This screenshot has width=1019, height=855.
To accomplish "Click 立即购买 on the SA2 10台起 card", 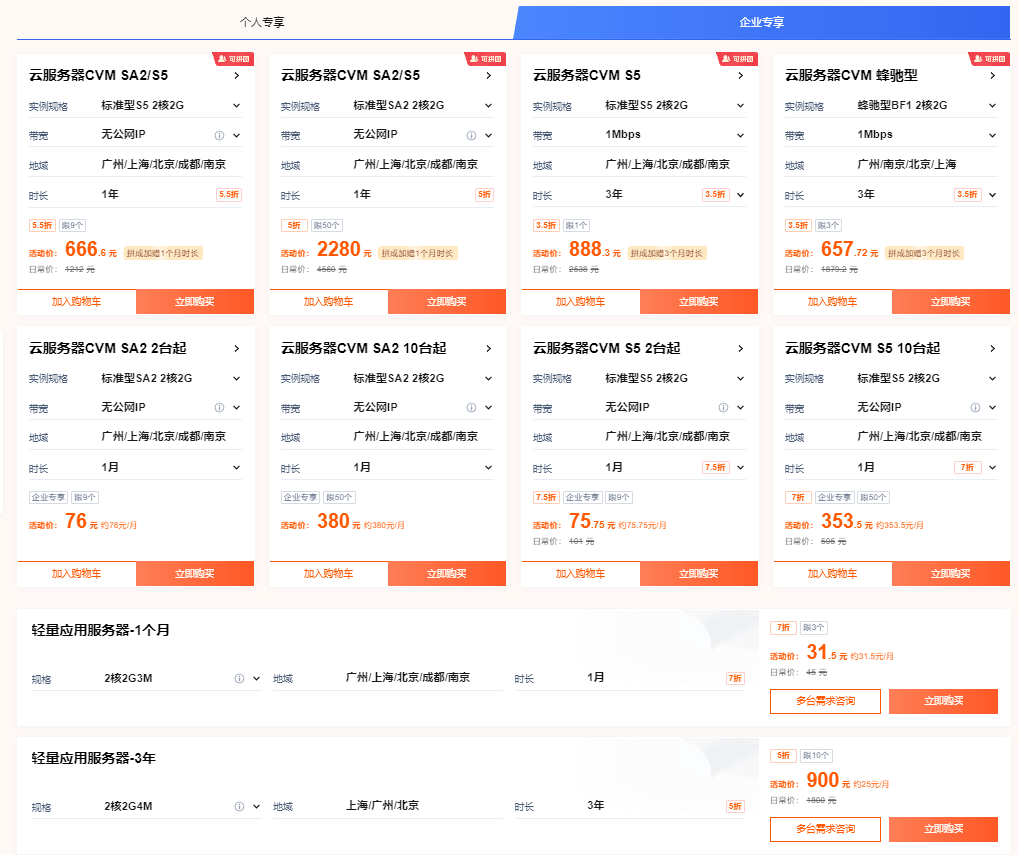I will click(447, 574).
